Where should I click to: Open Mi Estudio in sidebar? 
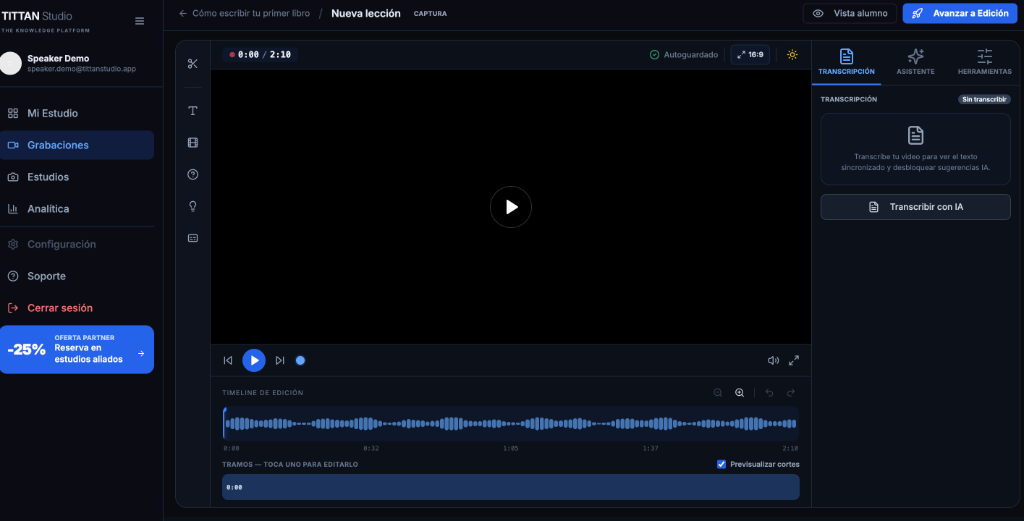point(77,114)
